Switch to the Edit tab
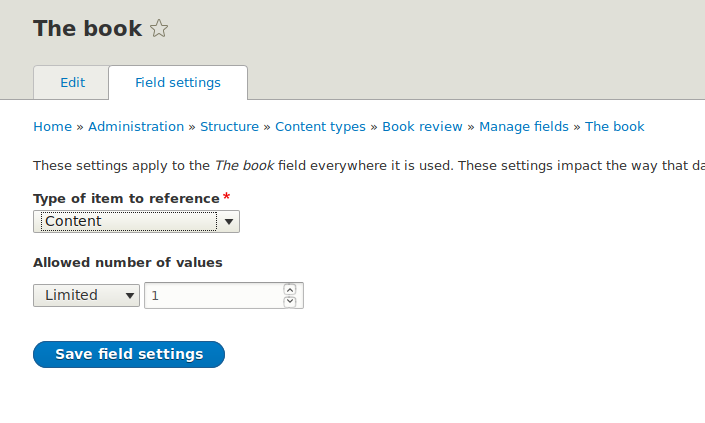This screenshot has width=705, height=423. click(x=72, y=83)
